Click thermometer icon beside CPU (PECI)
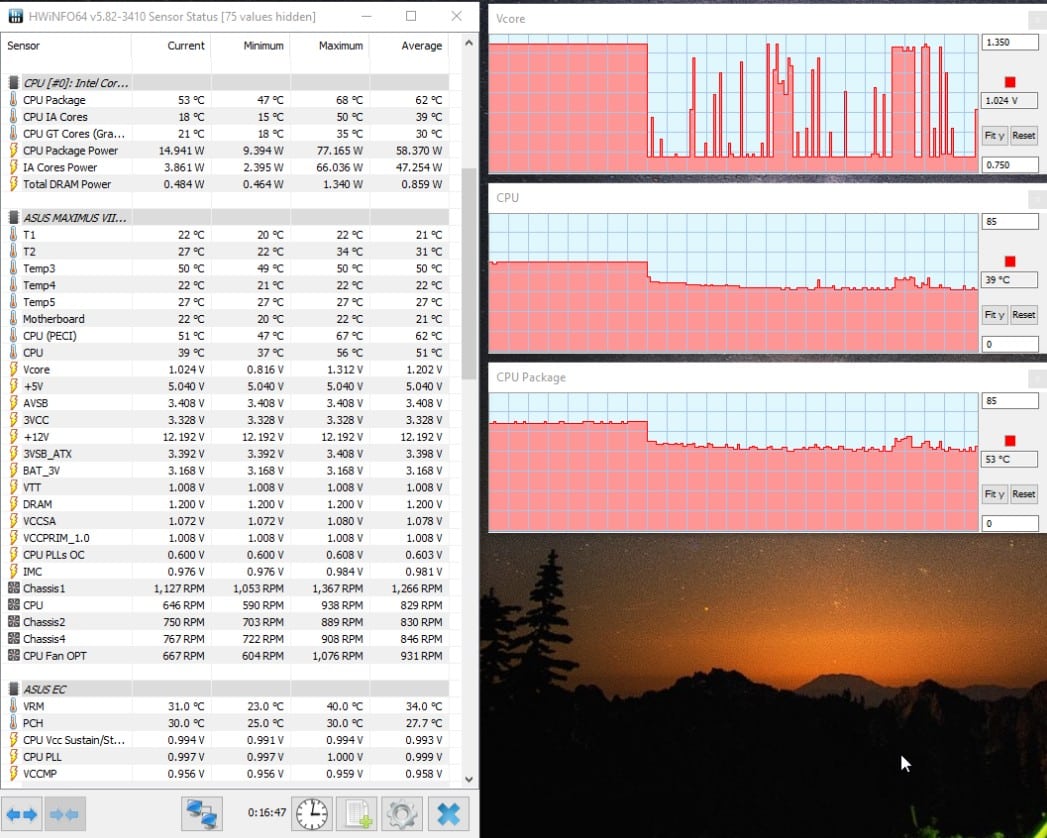 tap(13, 335)
